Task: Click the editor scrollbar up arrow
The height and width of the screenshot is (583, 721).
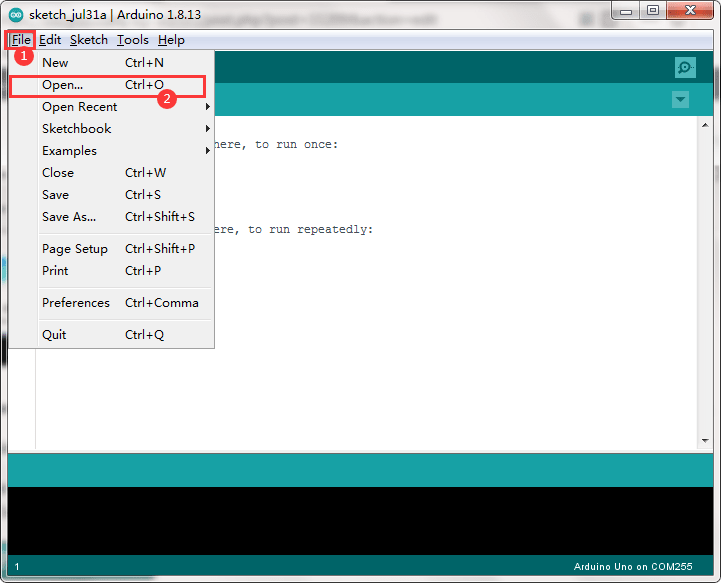Action: click(x=705, y=125)
